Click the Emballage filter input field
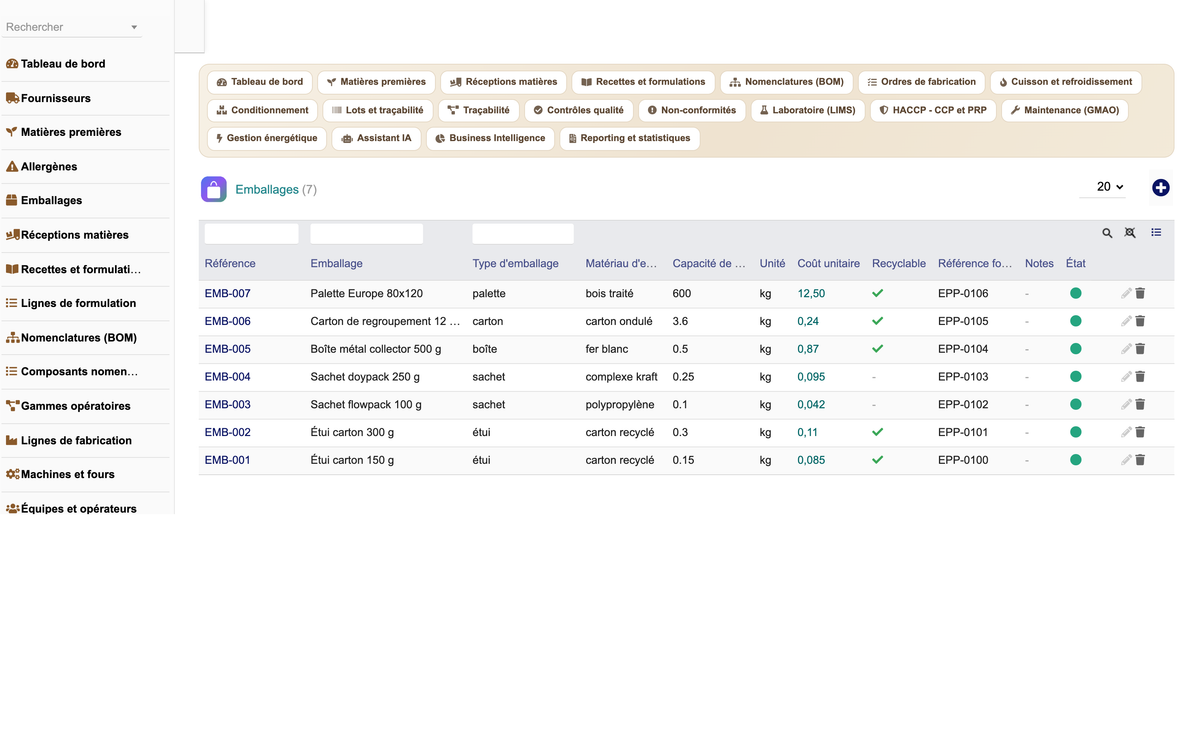Screen dimensions: 1200x743 coord(367,234)
